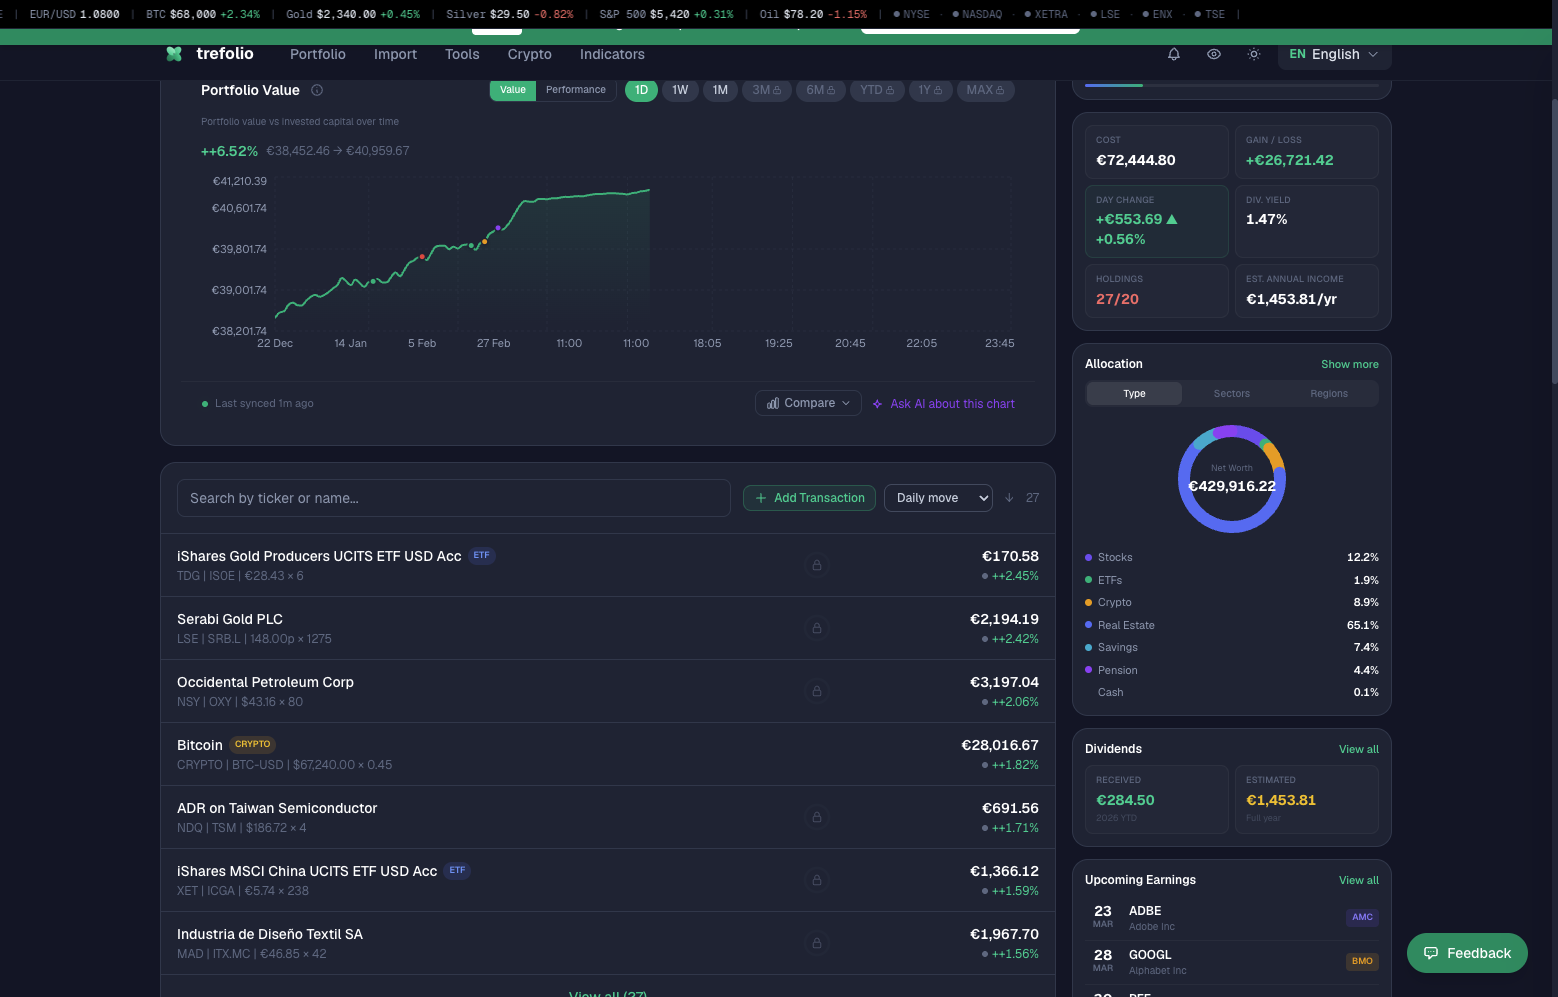Click the Portfolio Value info icon
Screen dimensions: 1558x997
(317, 90)
